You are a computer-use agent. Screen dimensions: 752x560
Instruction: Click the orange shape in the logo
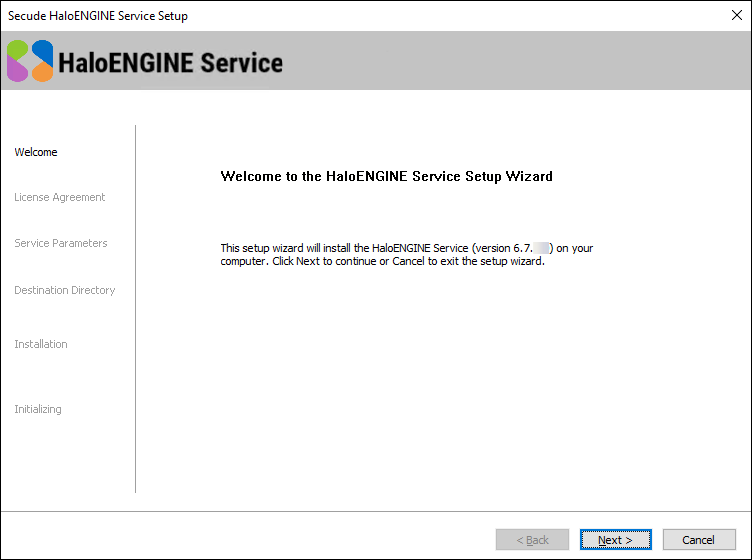42,72
